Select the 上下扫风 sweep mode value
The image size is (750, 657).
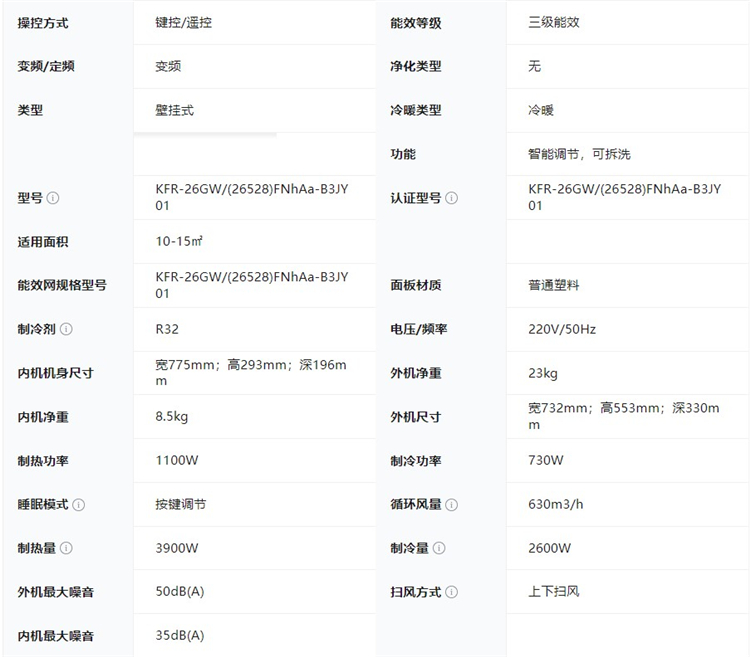[554, 592]
